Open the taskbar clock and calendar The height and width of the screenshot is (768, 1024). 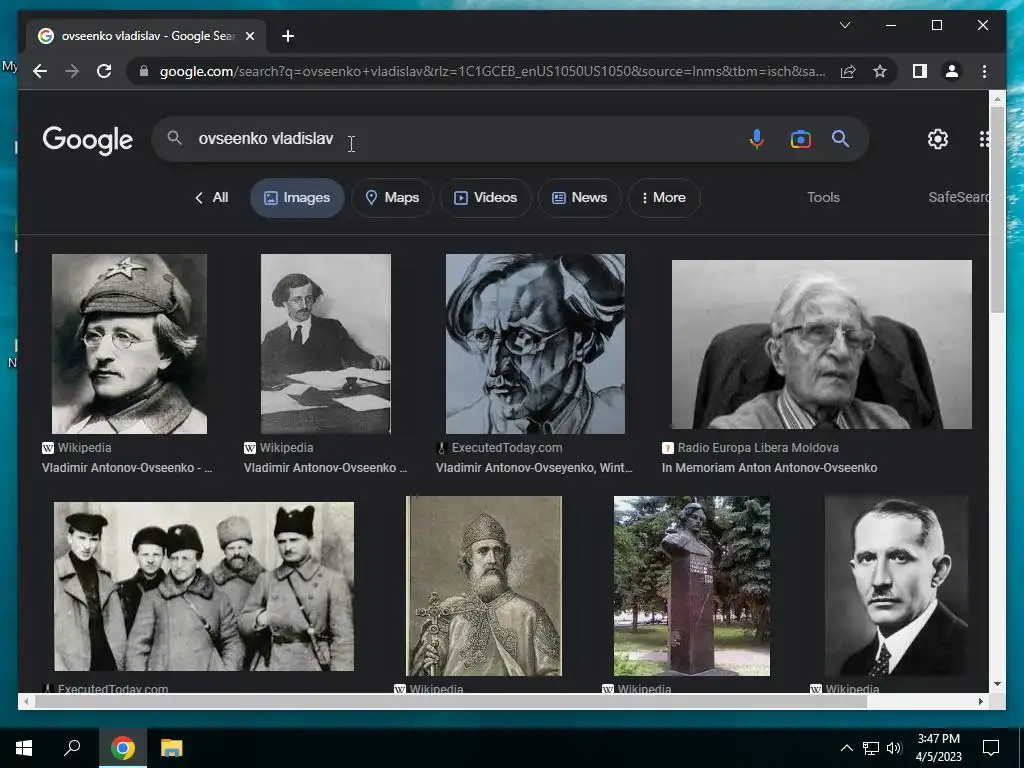[938, 748]
